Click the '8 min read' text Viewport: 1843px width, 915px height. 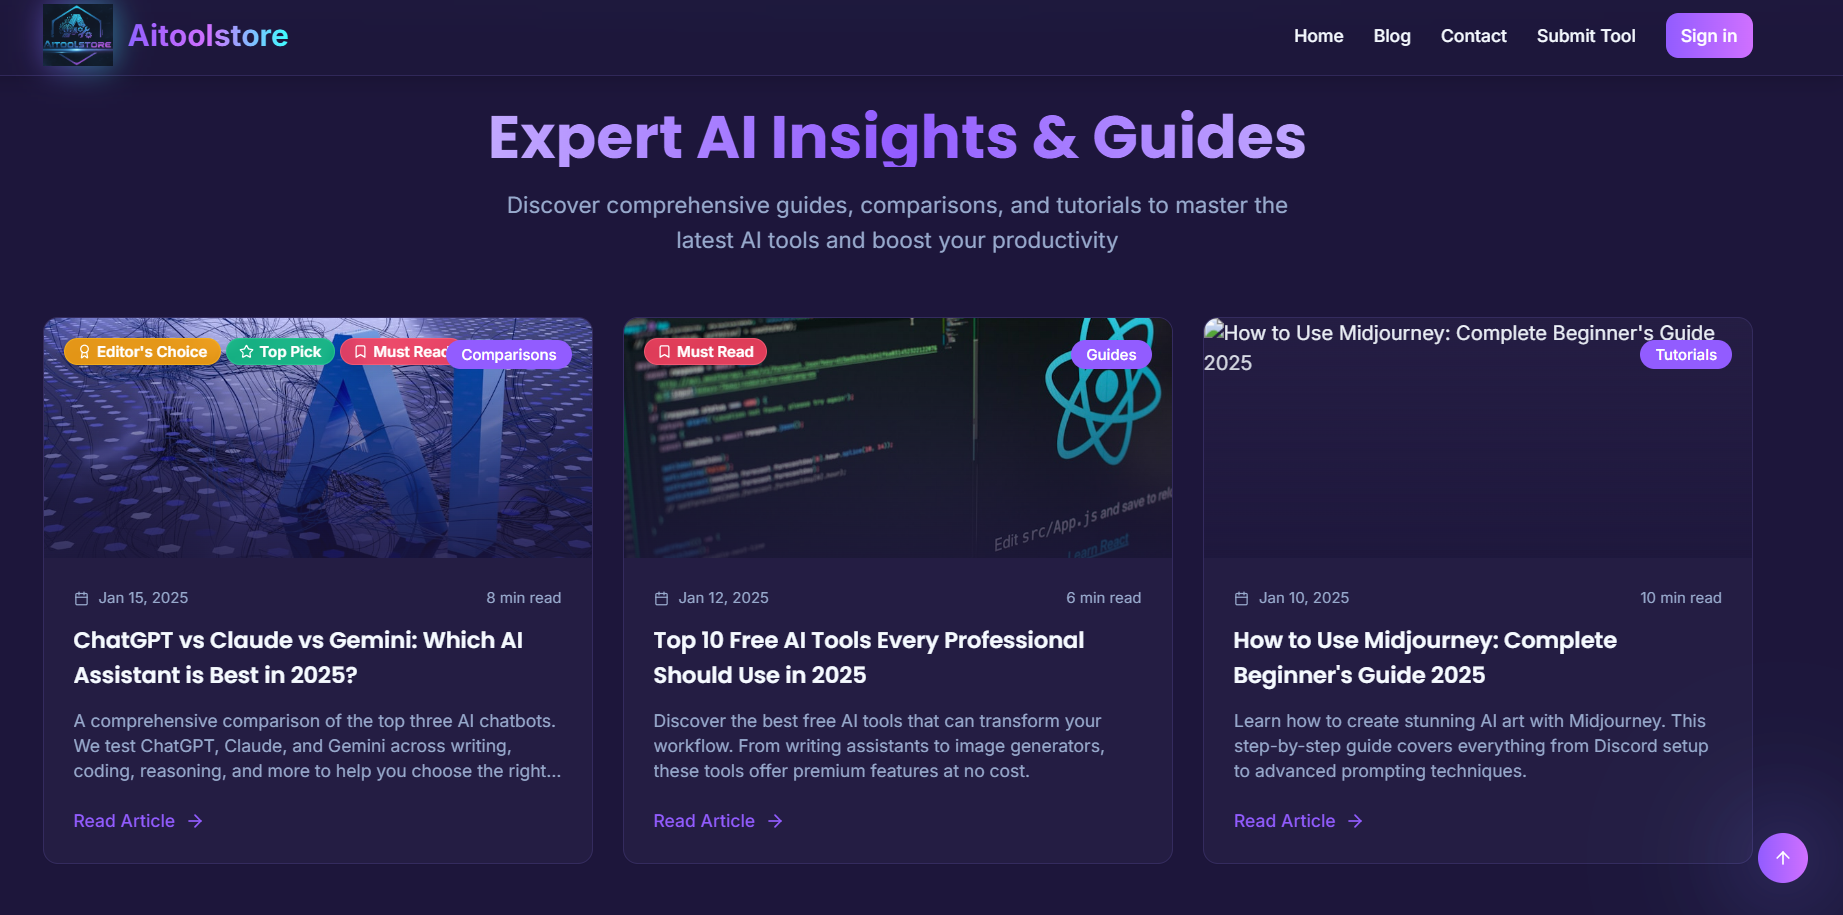(524, 598)
